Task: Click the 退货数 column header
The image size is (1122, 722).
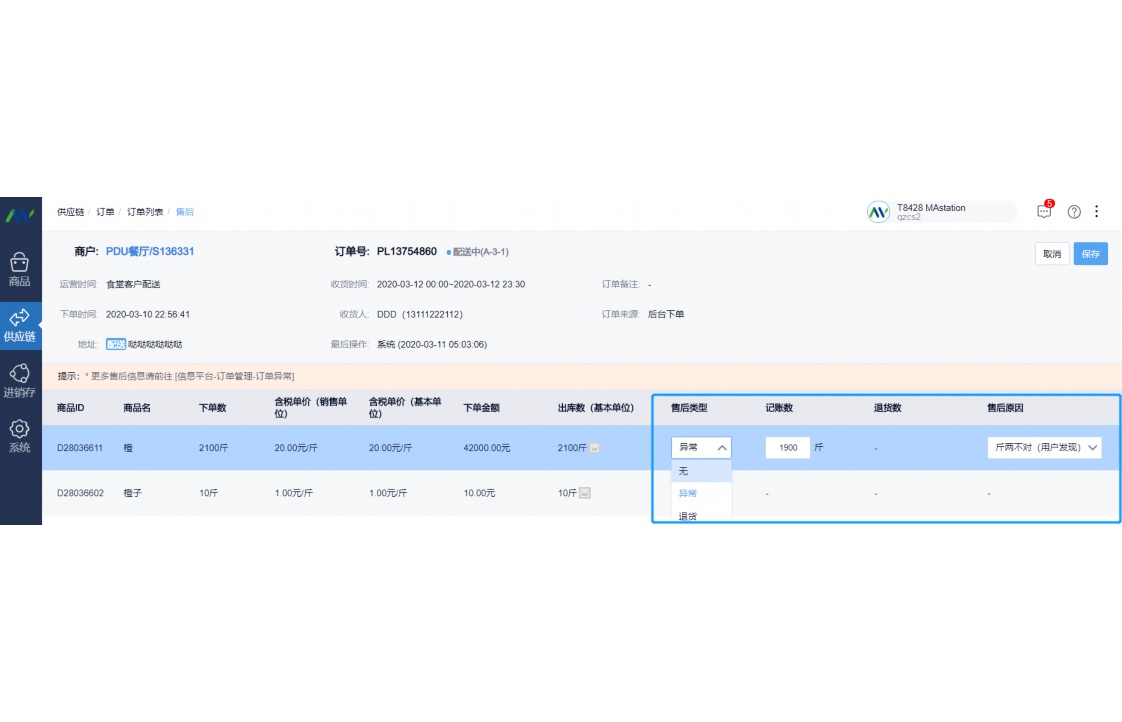Action: 887,408
